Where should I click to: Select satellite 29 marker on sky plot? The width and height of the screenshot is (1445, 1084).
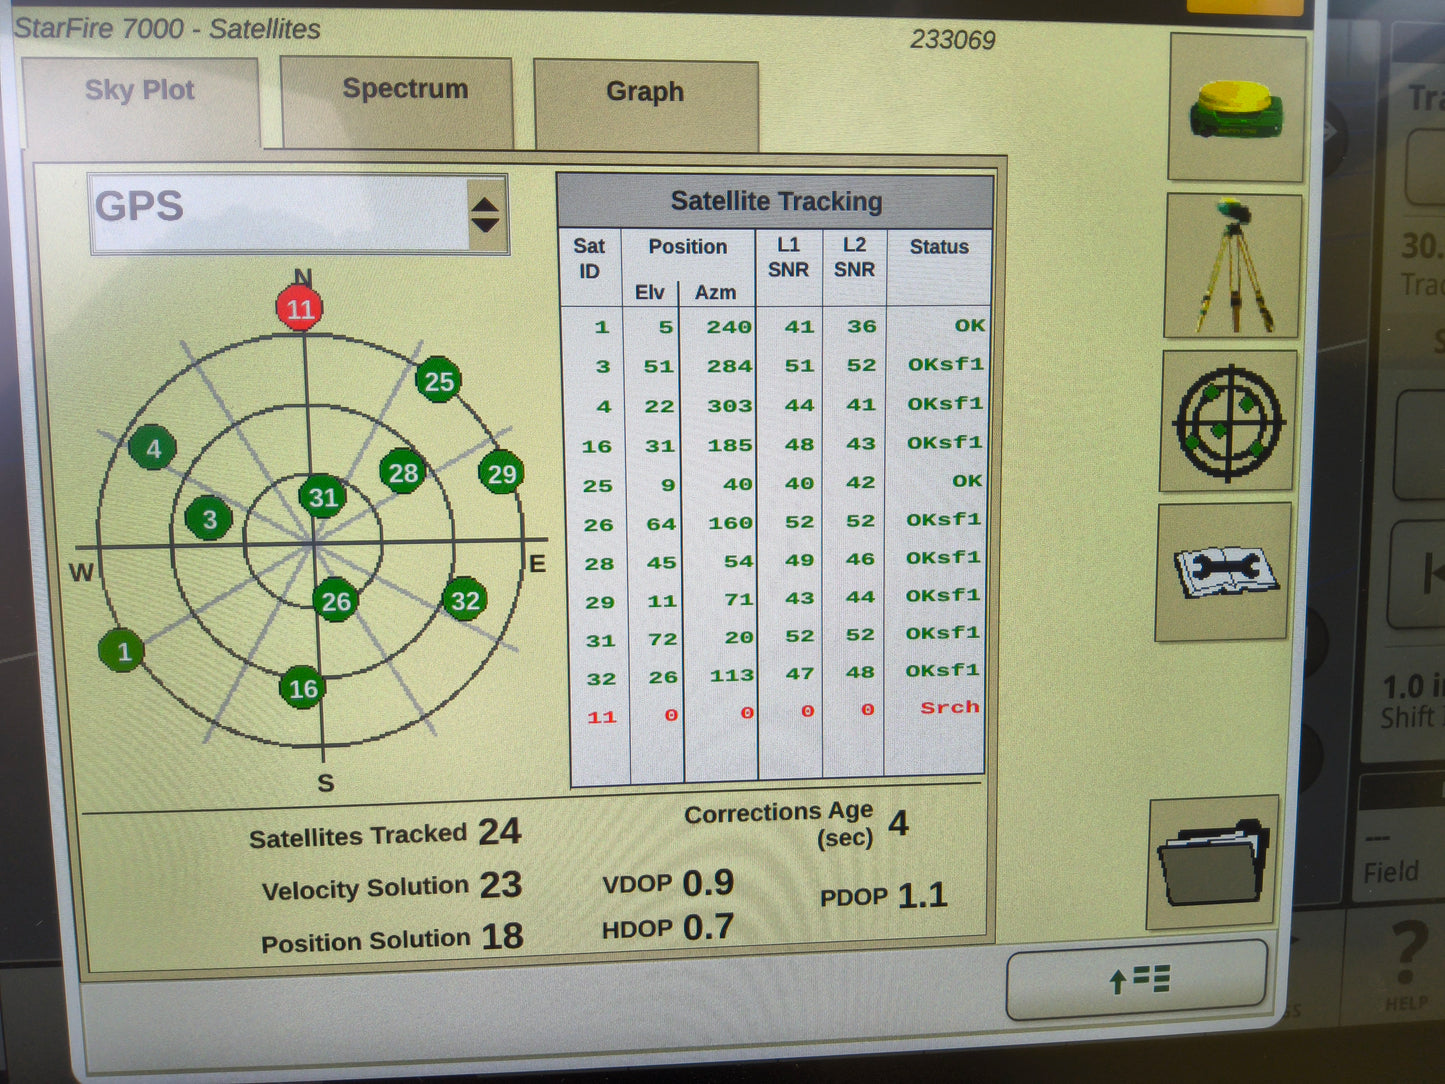[x=501, y=473]
